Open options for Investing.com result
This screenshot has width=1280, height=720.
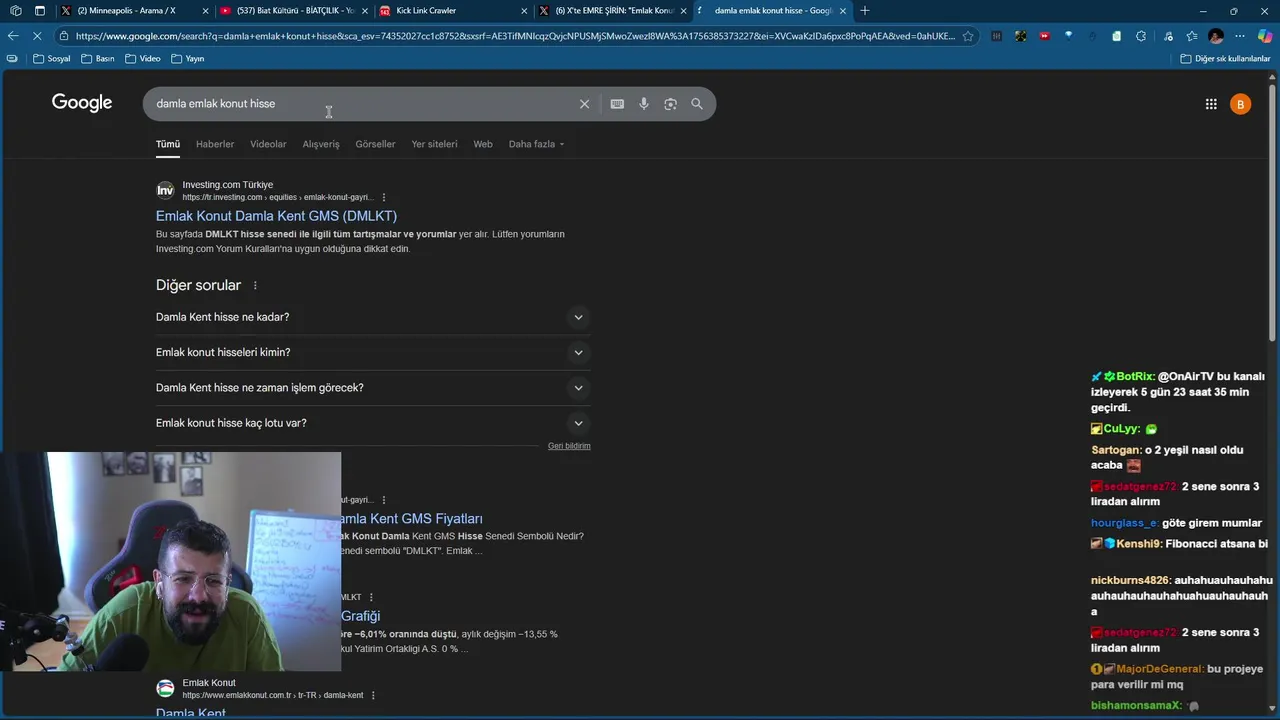point(384,198)
